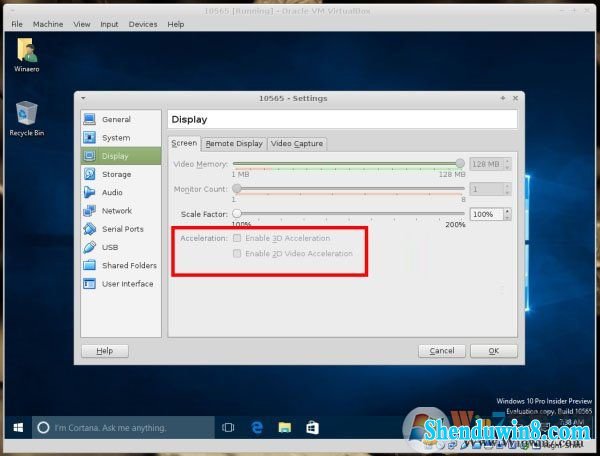Click the Cortana search box
The image size is (600, 456).
tap(123, 427)
